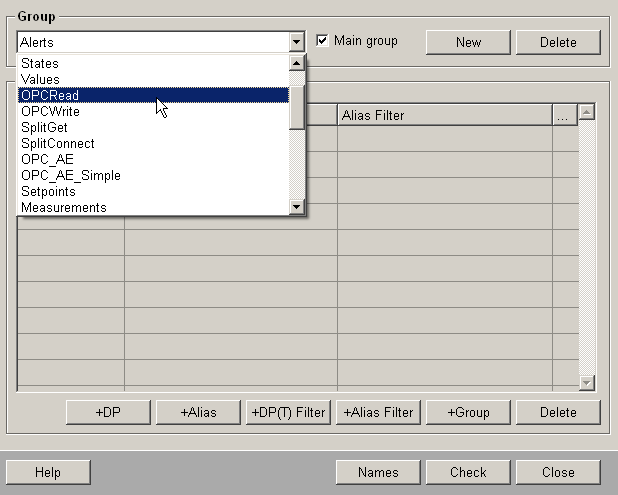
Task: Click the +Alias button
Action: point(198,412)
